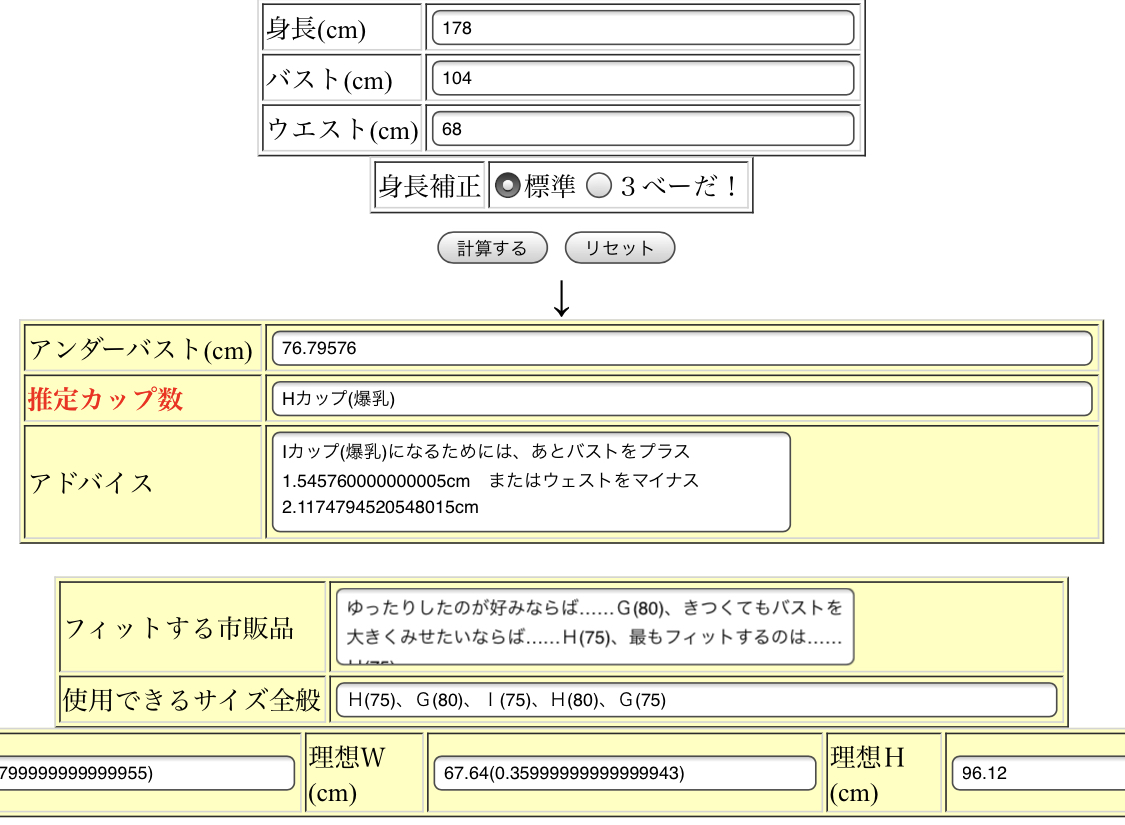Click the フィットする市販品 label cell
The image size is (1125, 825).
180,628
